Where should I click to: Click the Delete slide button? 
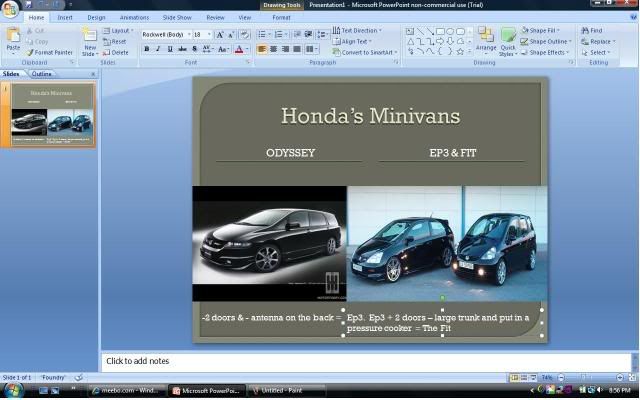[116, 53]
